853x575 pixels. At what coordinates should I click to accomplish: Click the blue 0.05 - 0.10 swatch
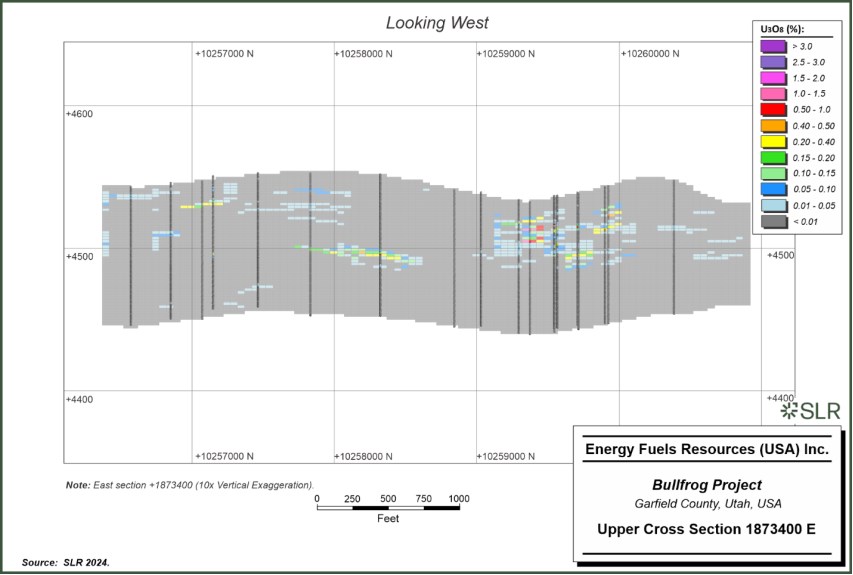772,189
